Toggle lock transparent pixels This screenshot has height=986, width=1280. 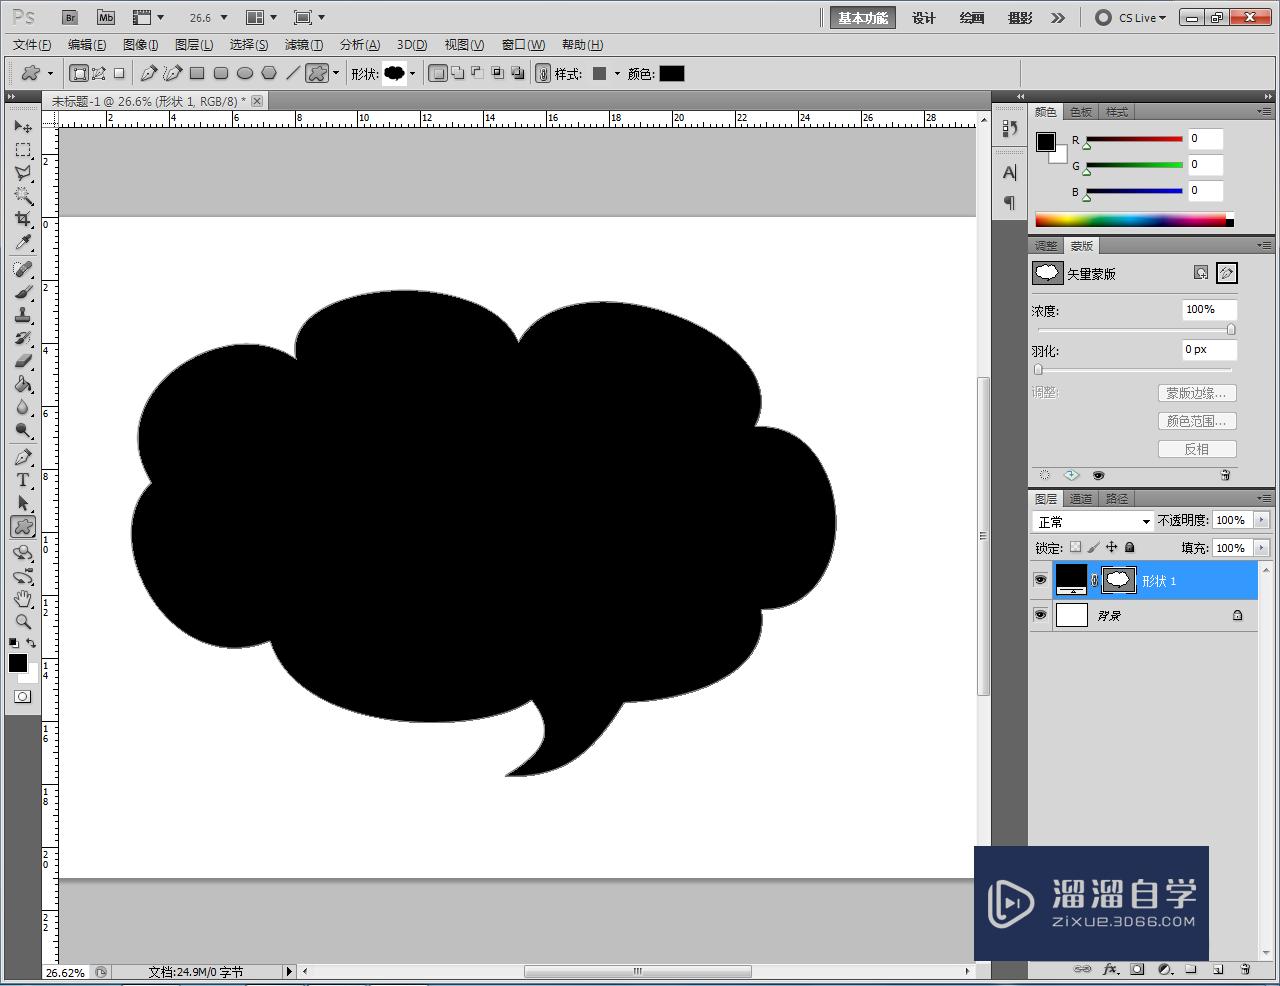[x=1075, y=547]
